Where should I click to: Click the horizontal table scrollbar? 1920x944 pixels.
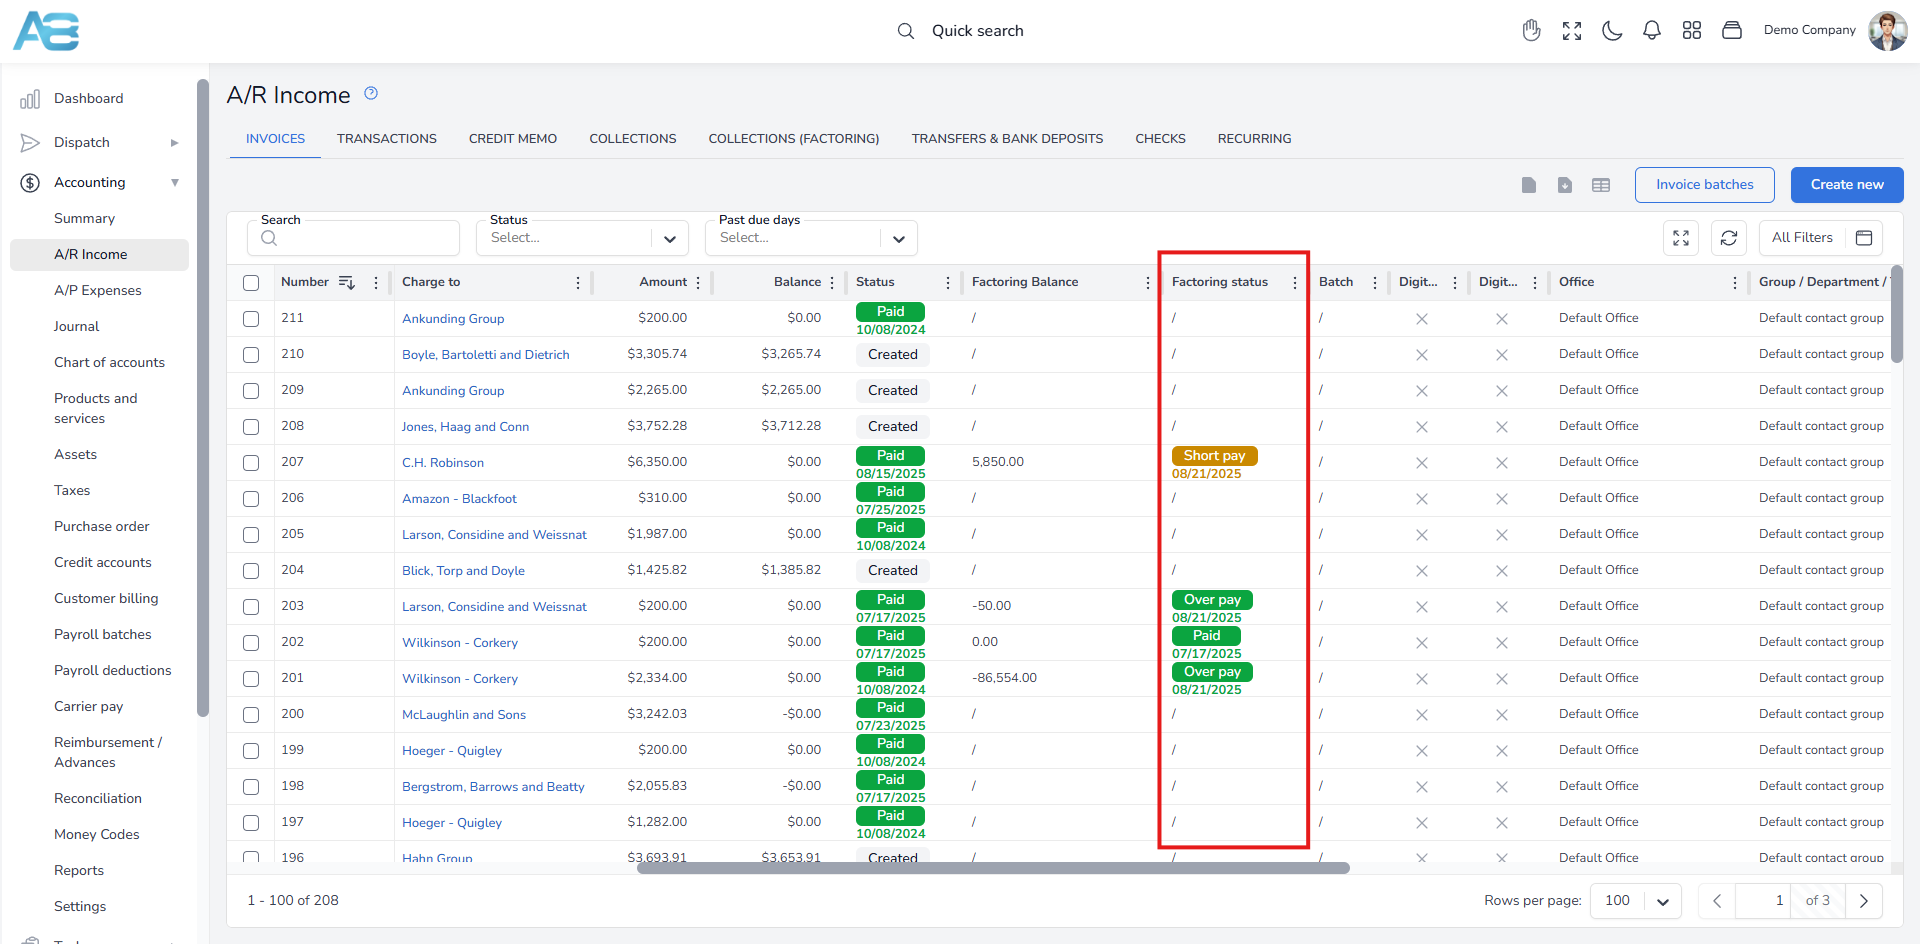coord(993,868)
